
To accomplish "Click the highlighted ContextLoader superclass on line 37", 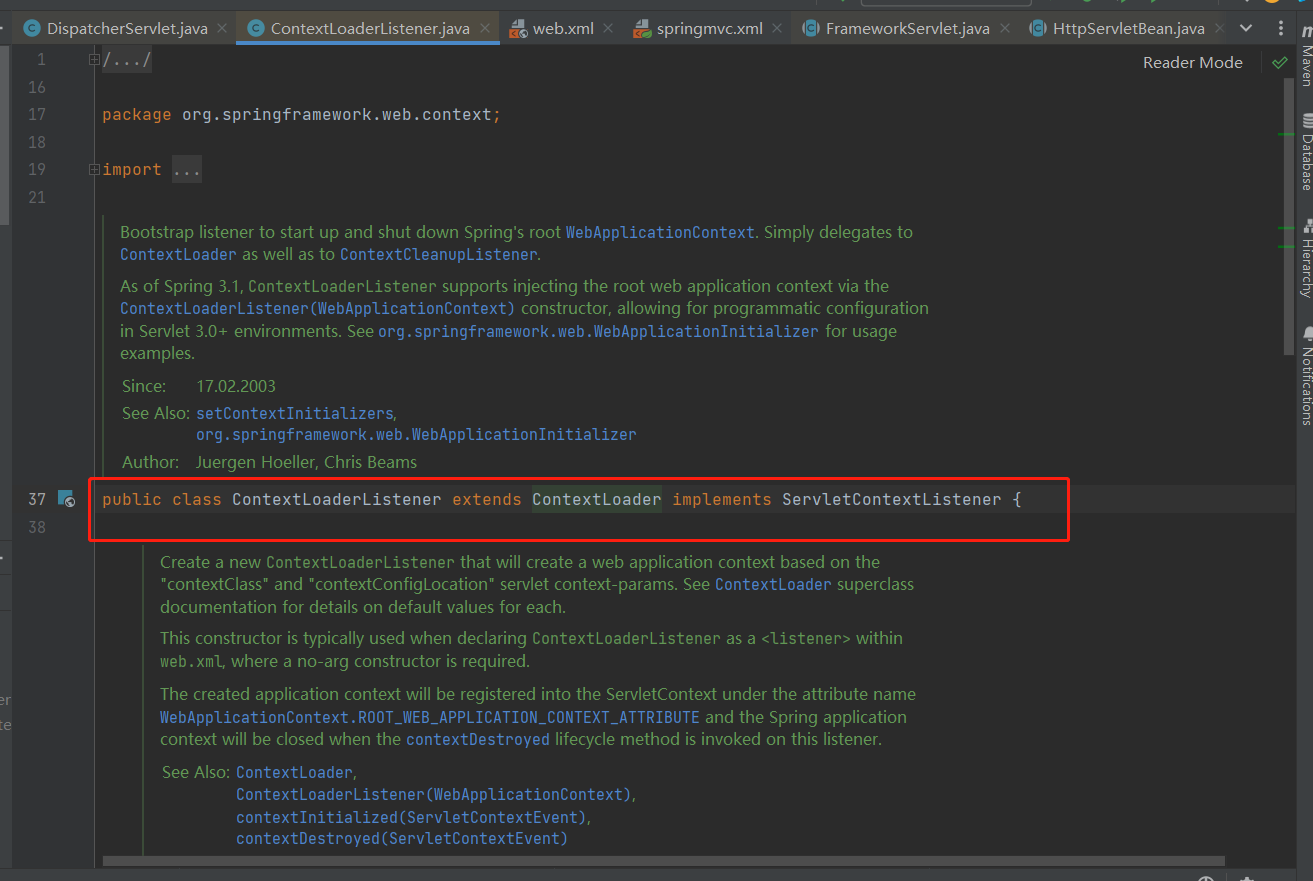I will (596, 499).
